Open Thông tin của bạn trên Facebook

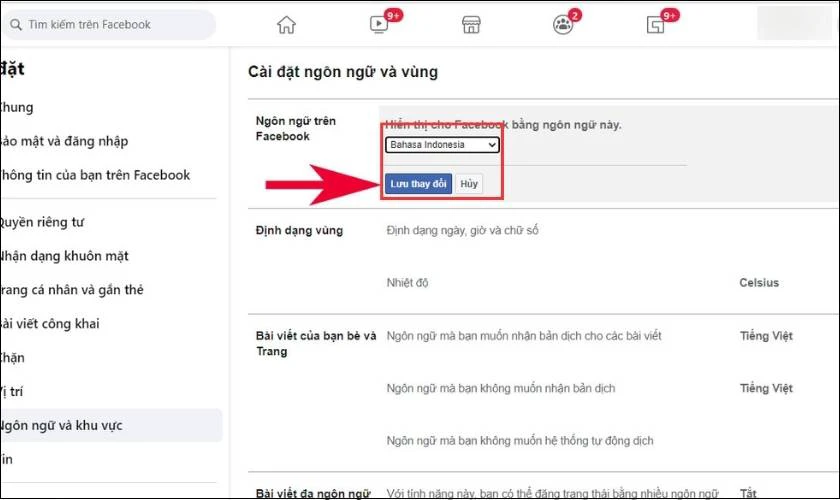(94, 175)
